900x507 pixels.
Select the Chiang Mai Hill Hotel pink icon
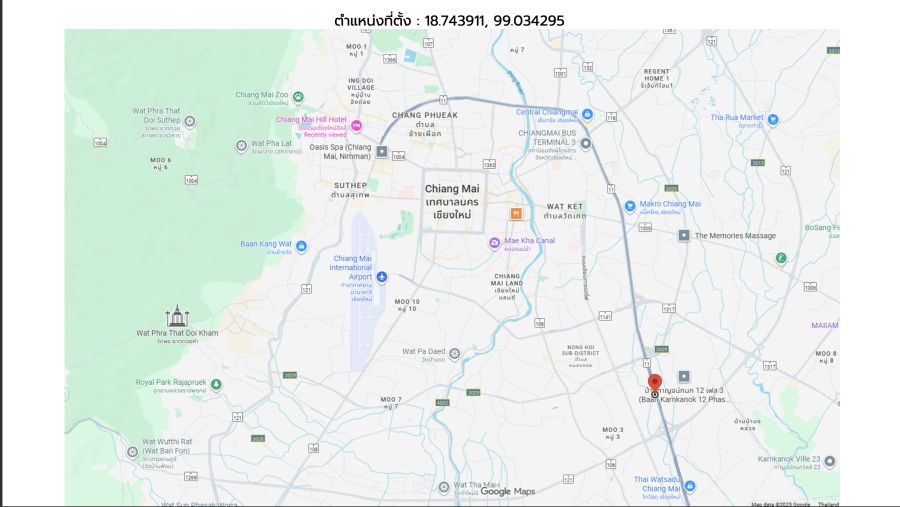coord(356,125)
